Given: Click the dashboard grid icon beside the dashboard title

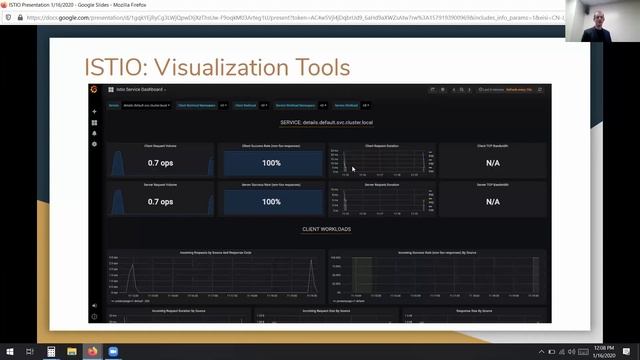Looking at the screenshot, I should pyautogui.click(x=111, y=89).
